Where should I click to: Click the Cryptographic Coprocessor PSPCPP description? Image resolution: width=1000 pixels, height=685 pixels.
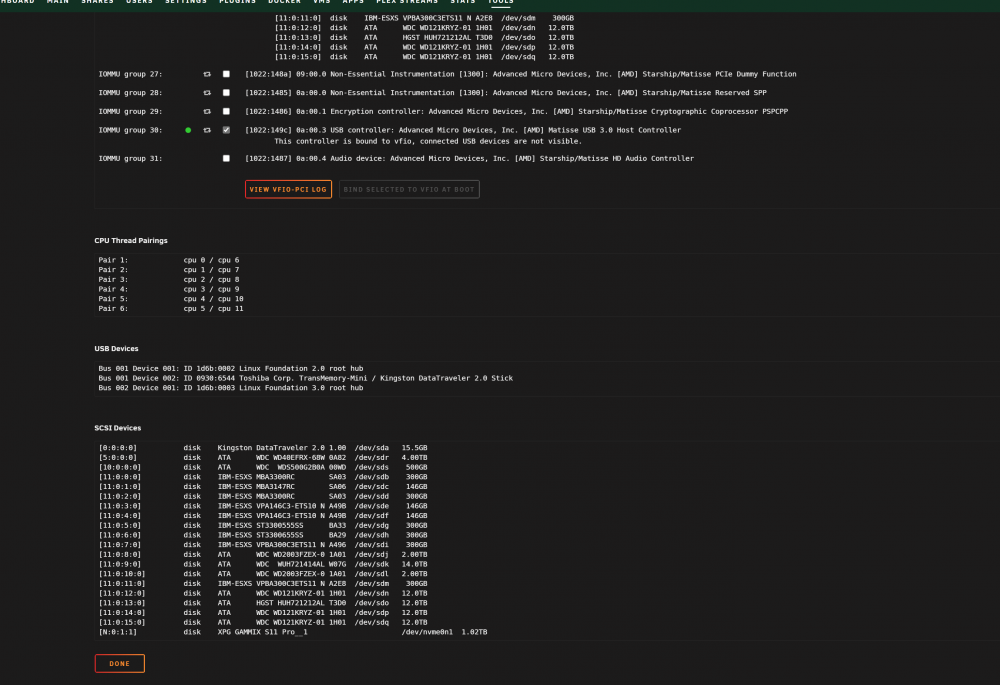517,111
